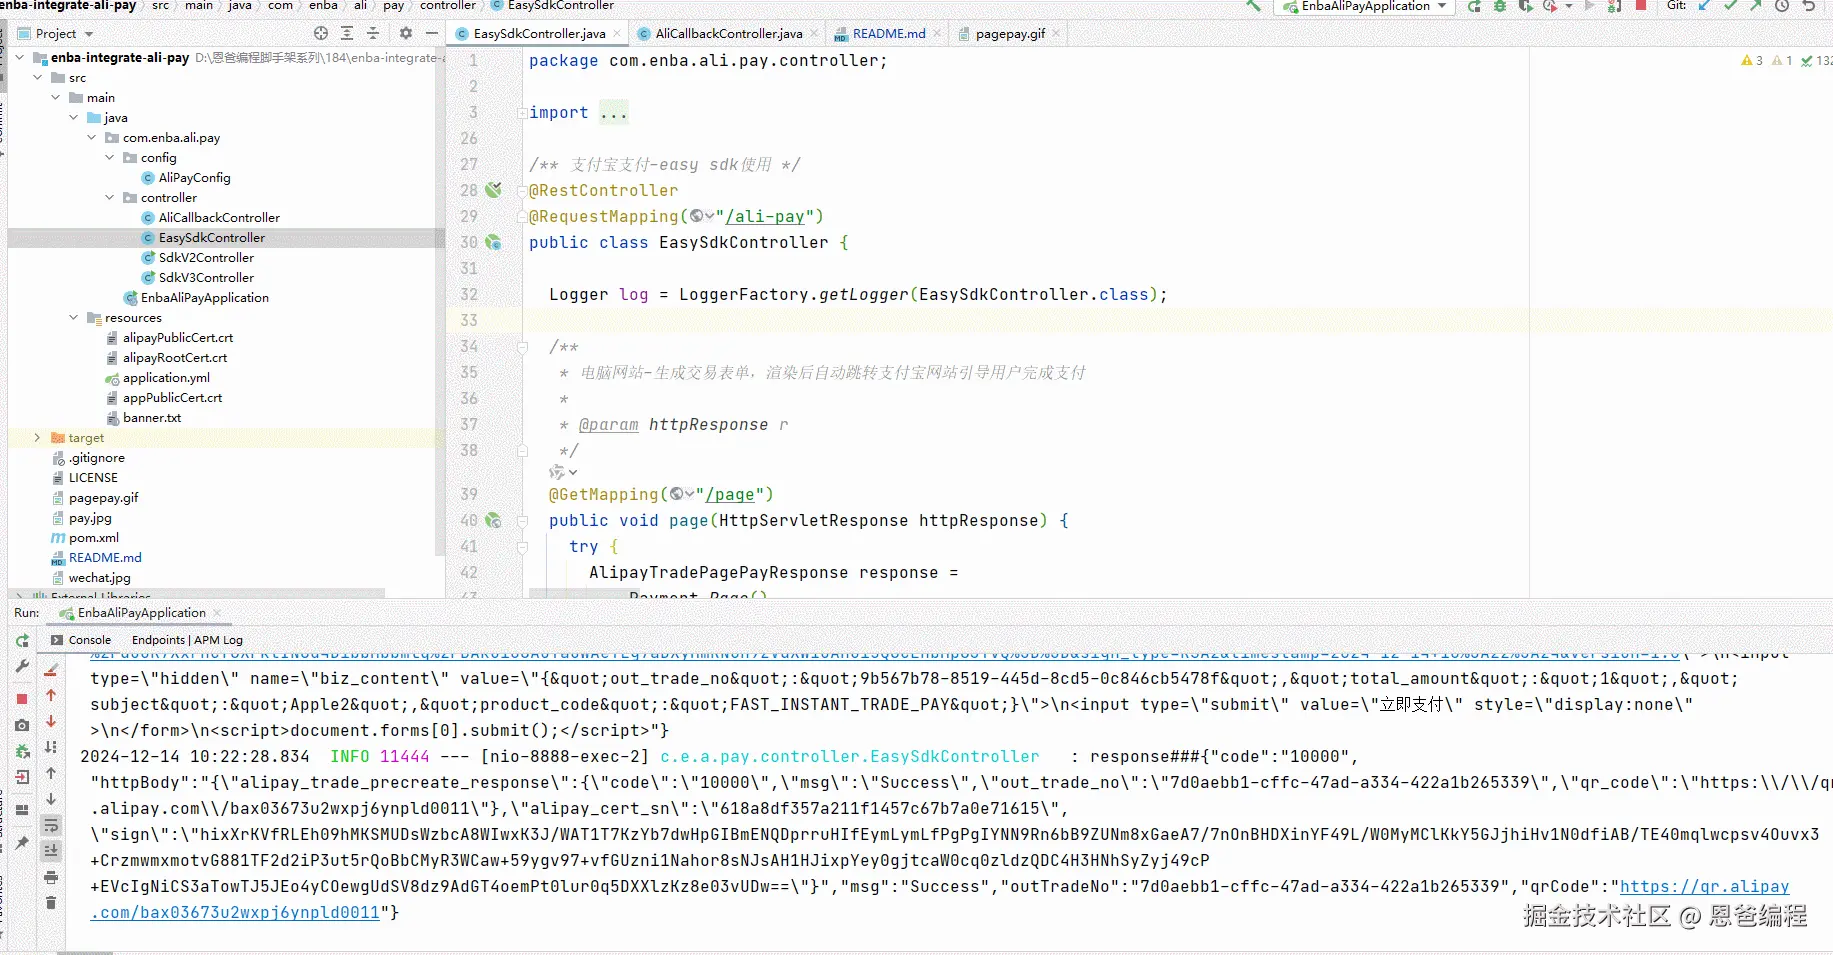1833x955 pixels.
Task: Expand all in the Project tree
Action: (x=347, y=33)
